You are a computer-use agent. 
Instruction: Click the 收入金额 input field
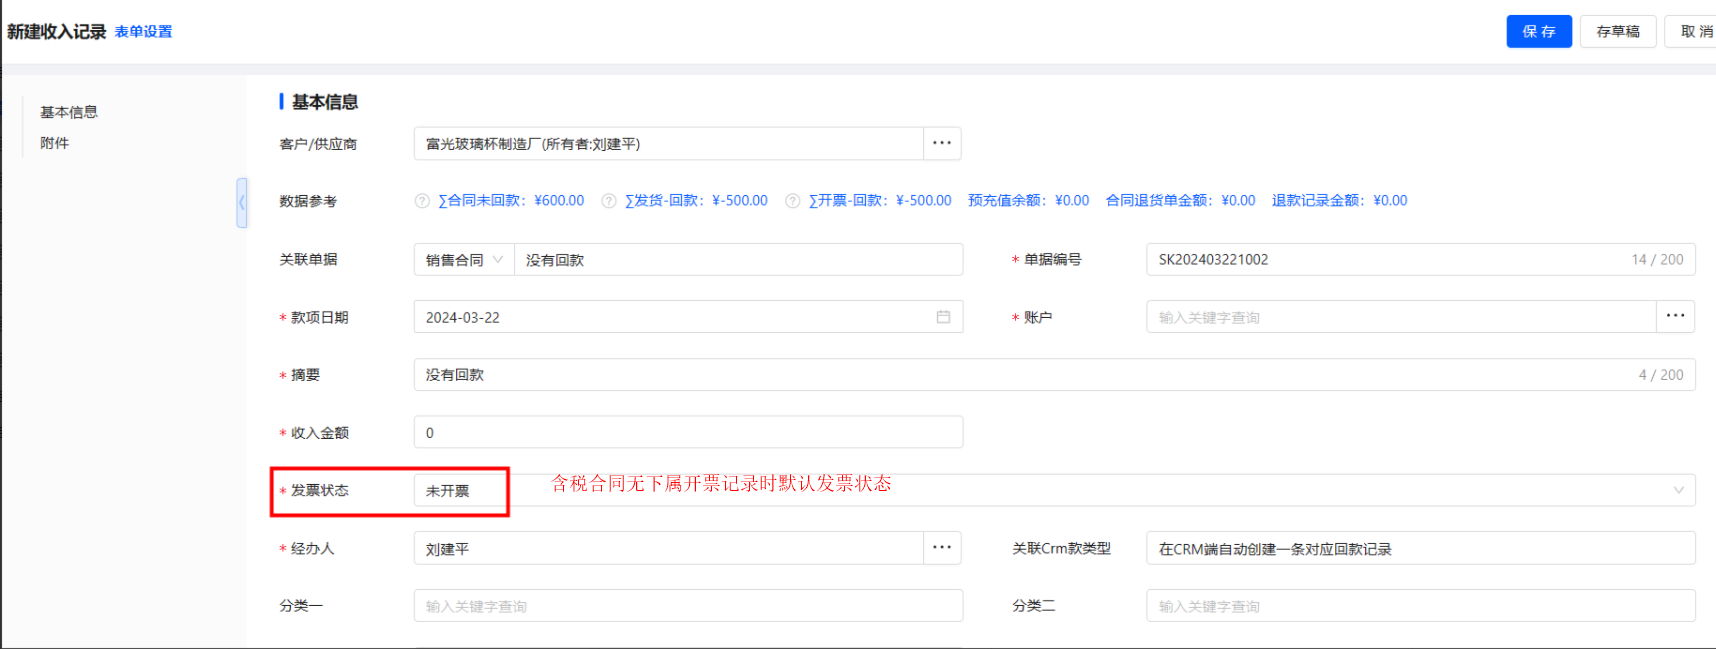[x=688, y=433]
